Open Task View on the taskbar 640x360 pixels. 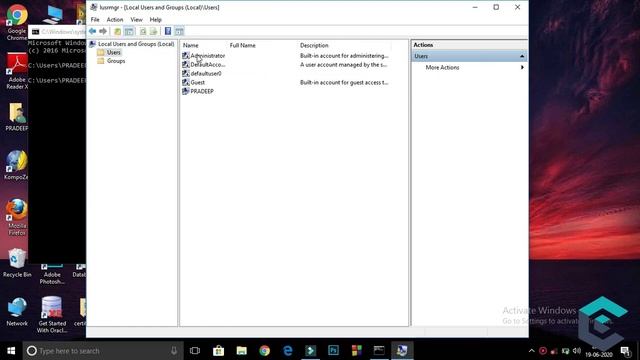(x=195, y=351)
